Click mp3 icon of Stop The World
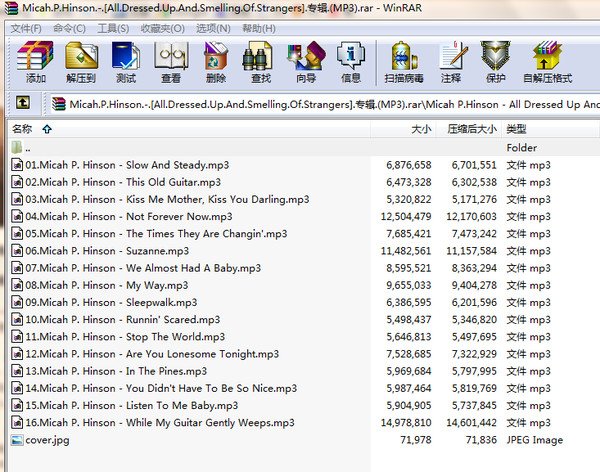This screenshot has height=472, width=600. tap(17, 336)
